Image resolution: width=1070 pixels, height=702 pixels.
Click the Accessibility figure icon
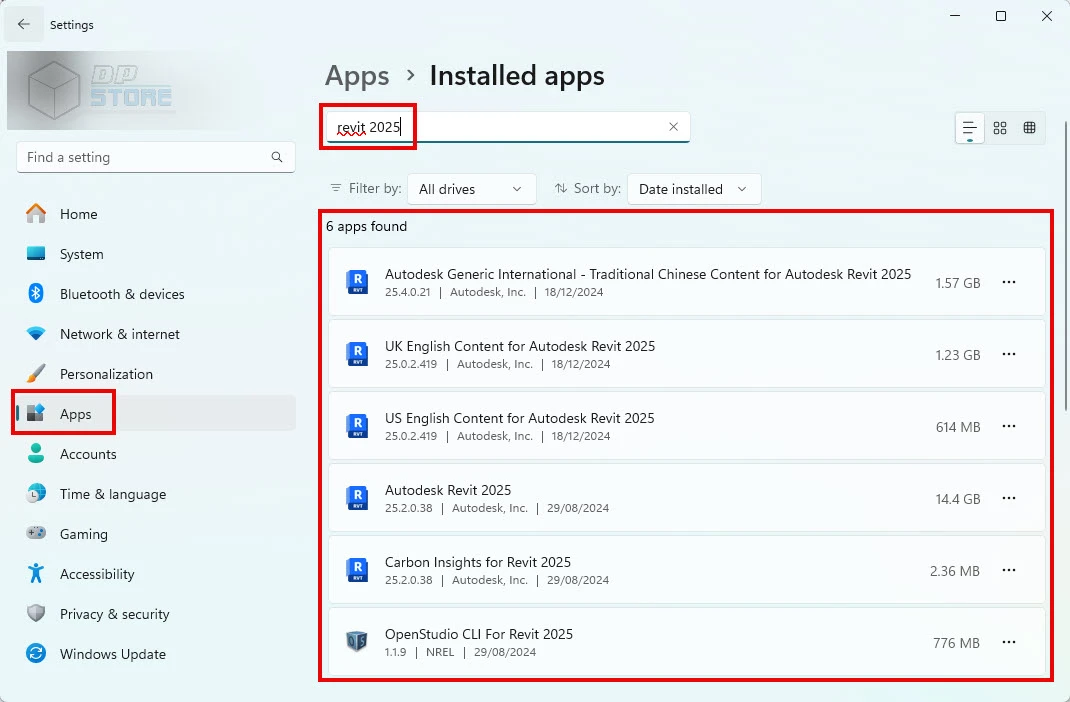35,573
